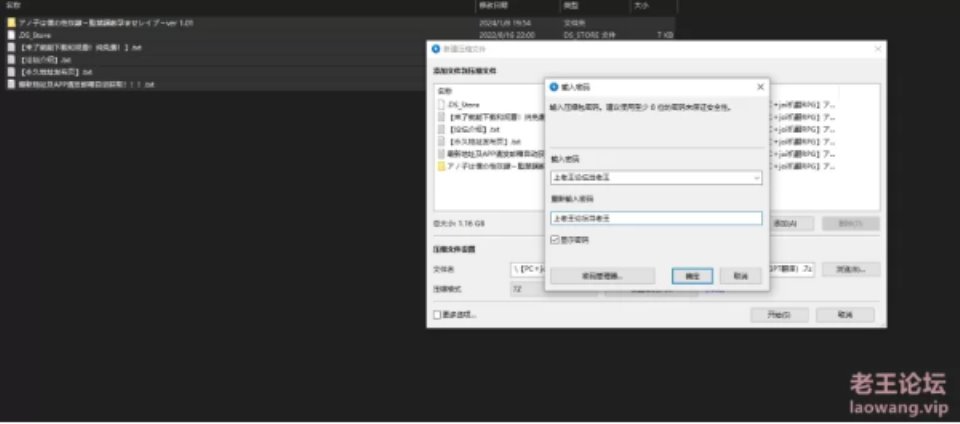Toggle the show password checkbox

click(555, 240)
